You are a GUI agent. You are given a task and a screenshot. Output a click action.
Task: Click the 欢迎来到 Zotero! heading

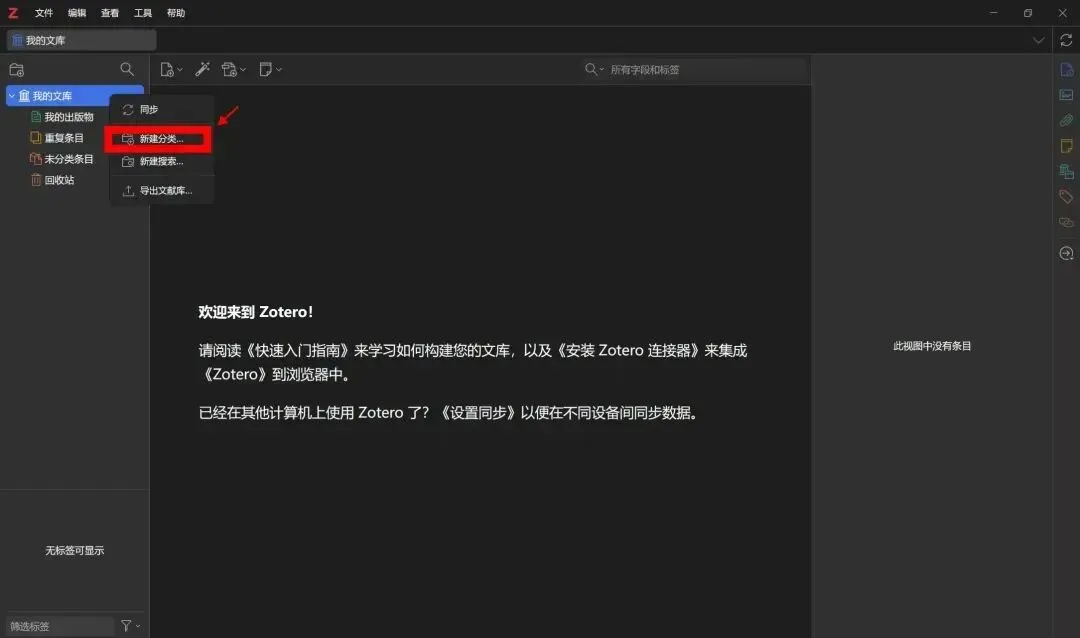[256, 312]
